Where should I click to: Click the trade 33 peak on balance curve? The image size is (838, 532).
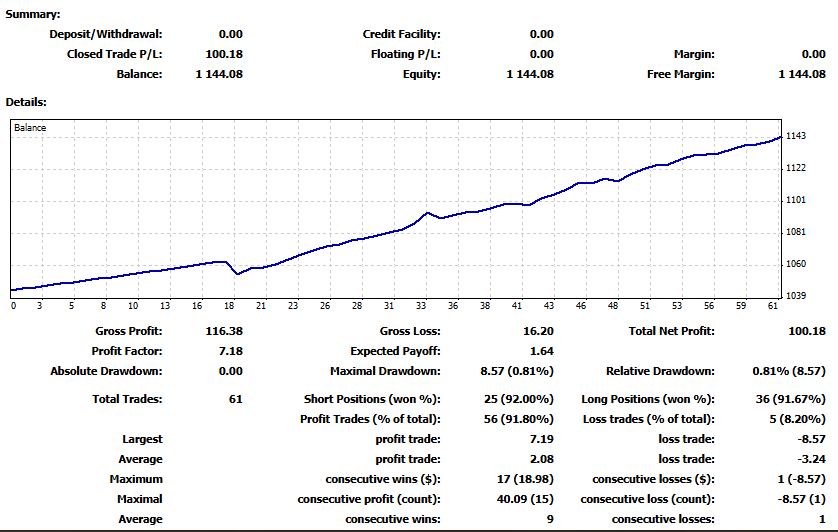[x=426, y=213]
